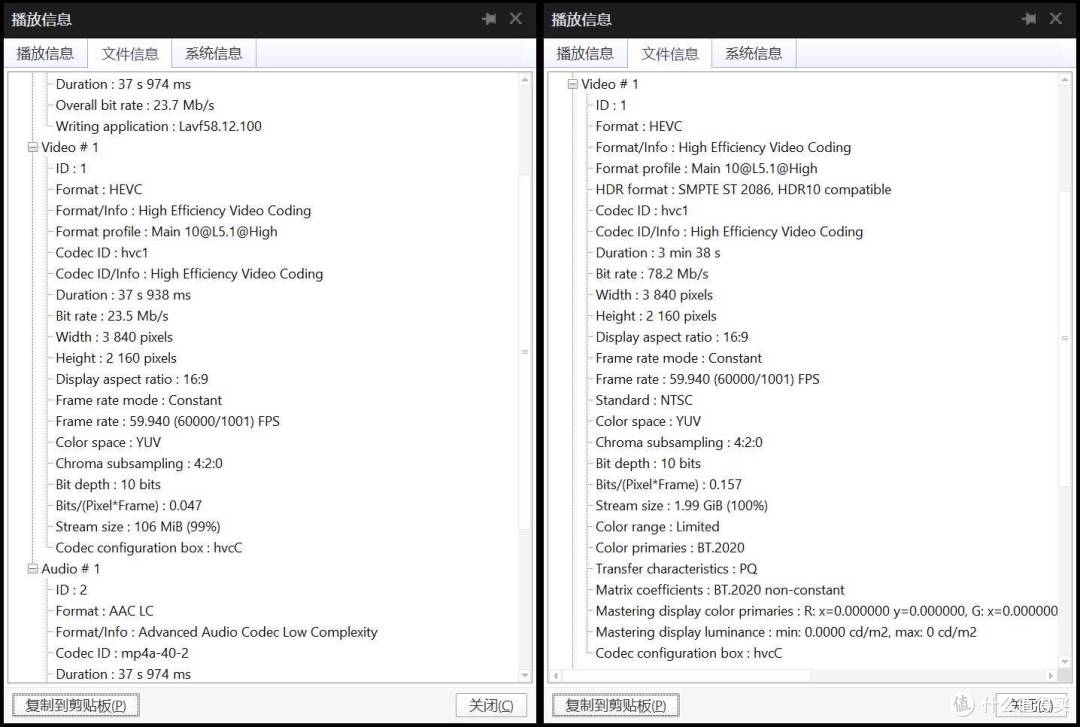This screenshot has height=727, width=1080.
Task: Click right arrow of the horizontal scrollbar
Action: pos(1050,676)
